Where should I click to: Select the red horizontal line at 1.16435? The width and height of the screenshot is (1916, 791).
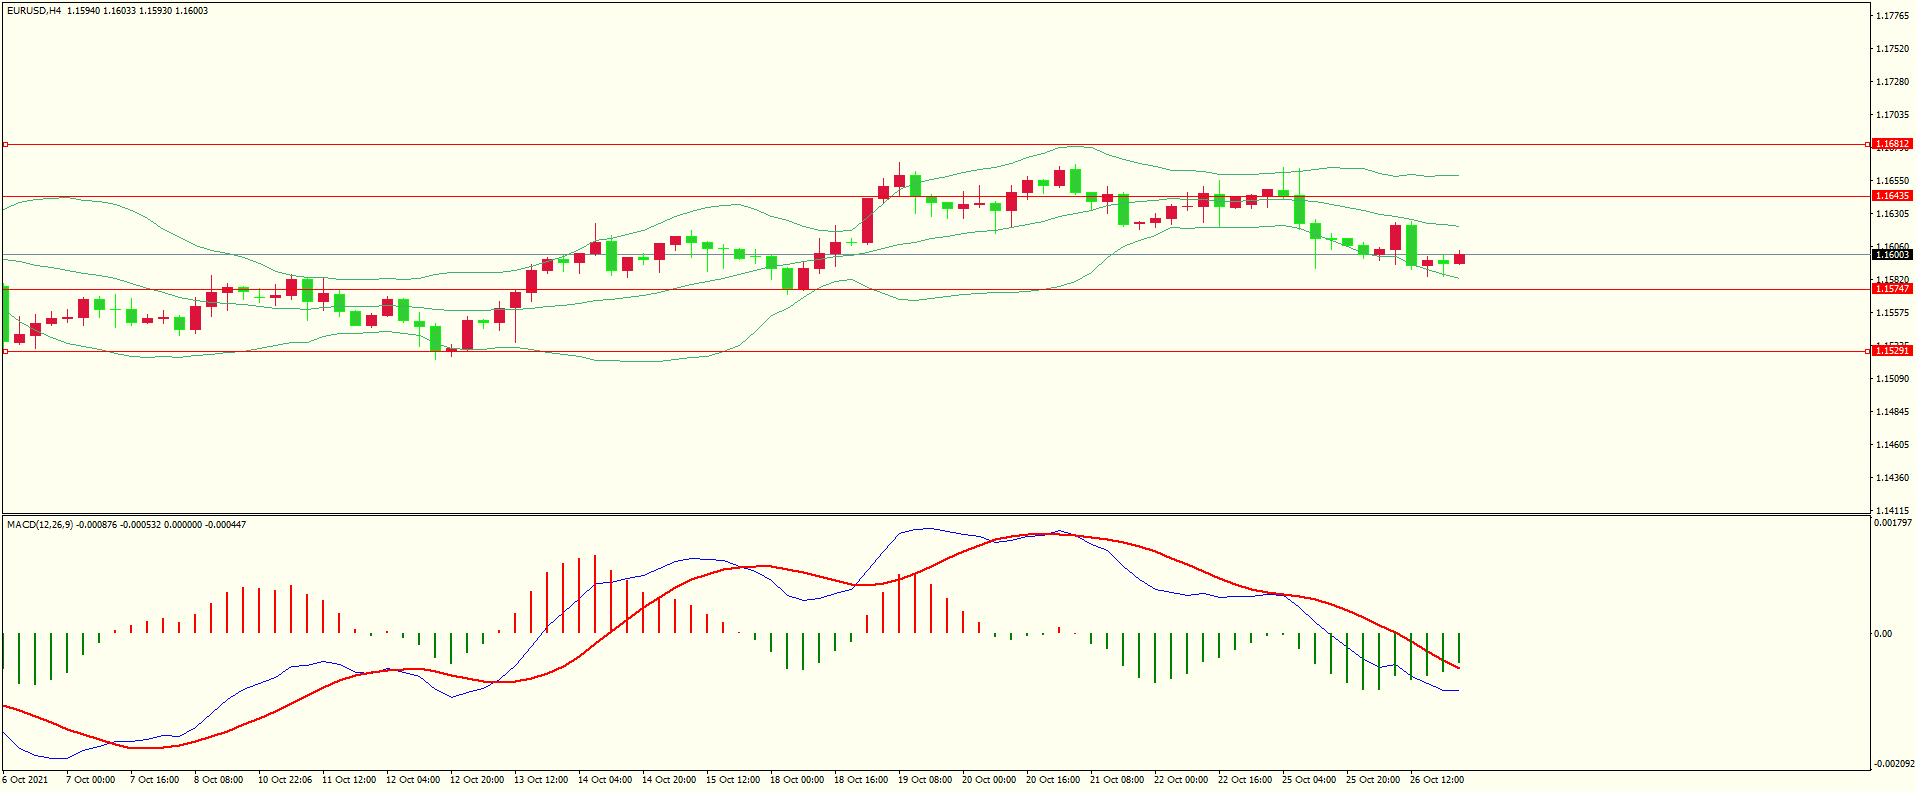[x=935, y=197]
